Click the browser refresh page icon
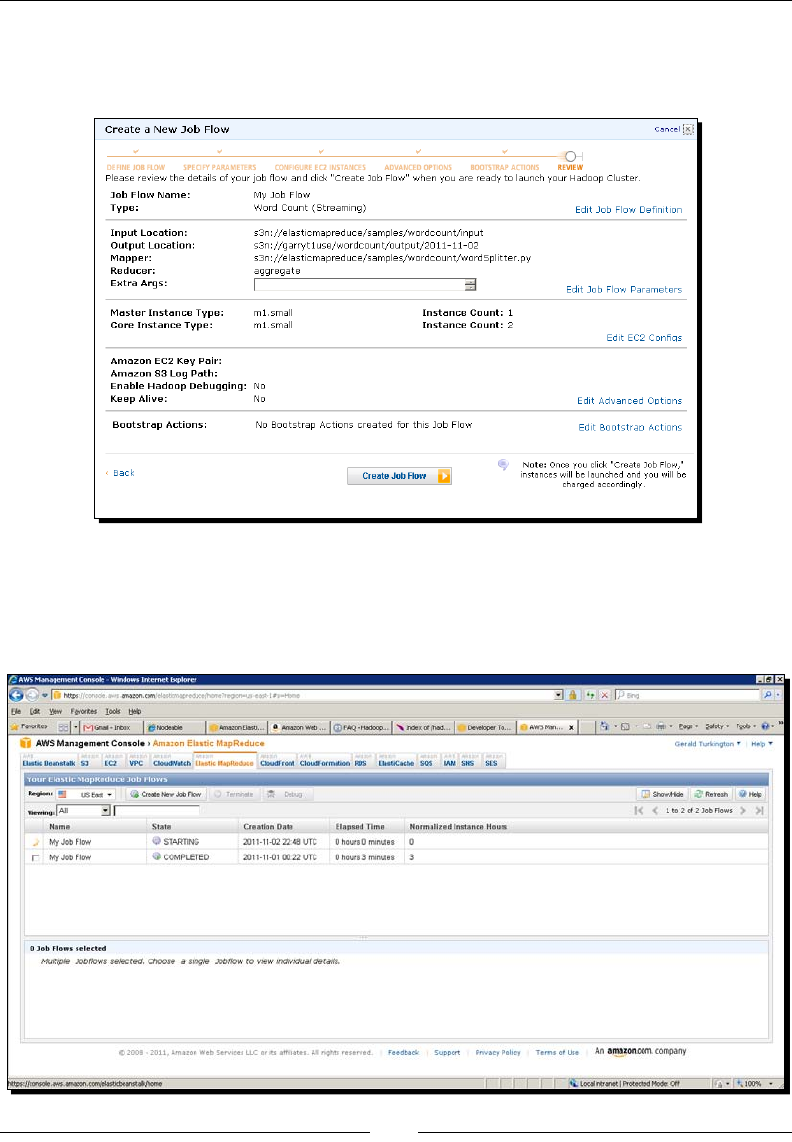The image size is (792, 1142). [x=589, y=696]
